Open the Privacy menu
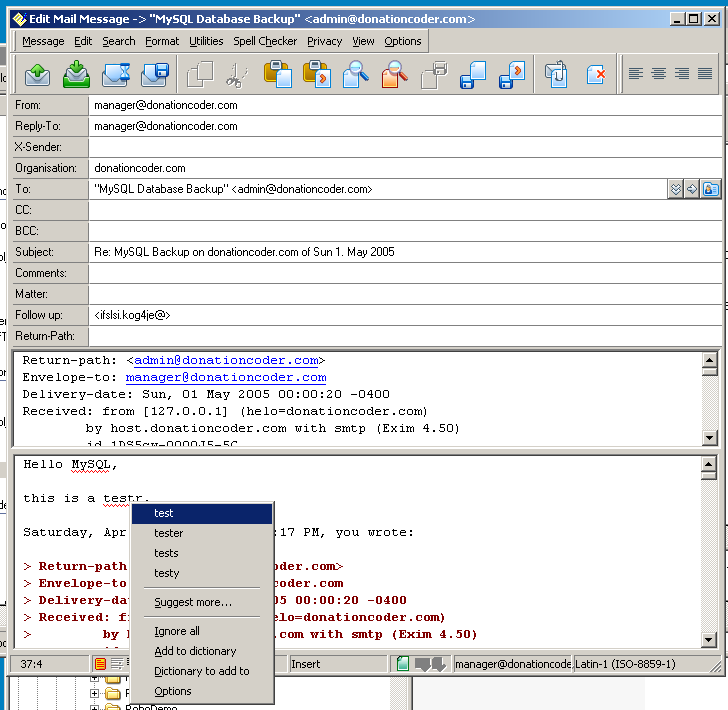Viewport: 728px width, 710px height. [325, 41]
